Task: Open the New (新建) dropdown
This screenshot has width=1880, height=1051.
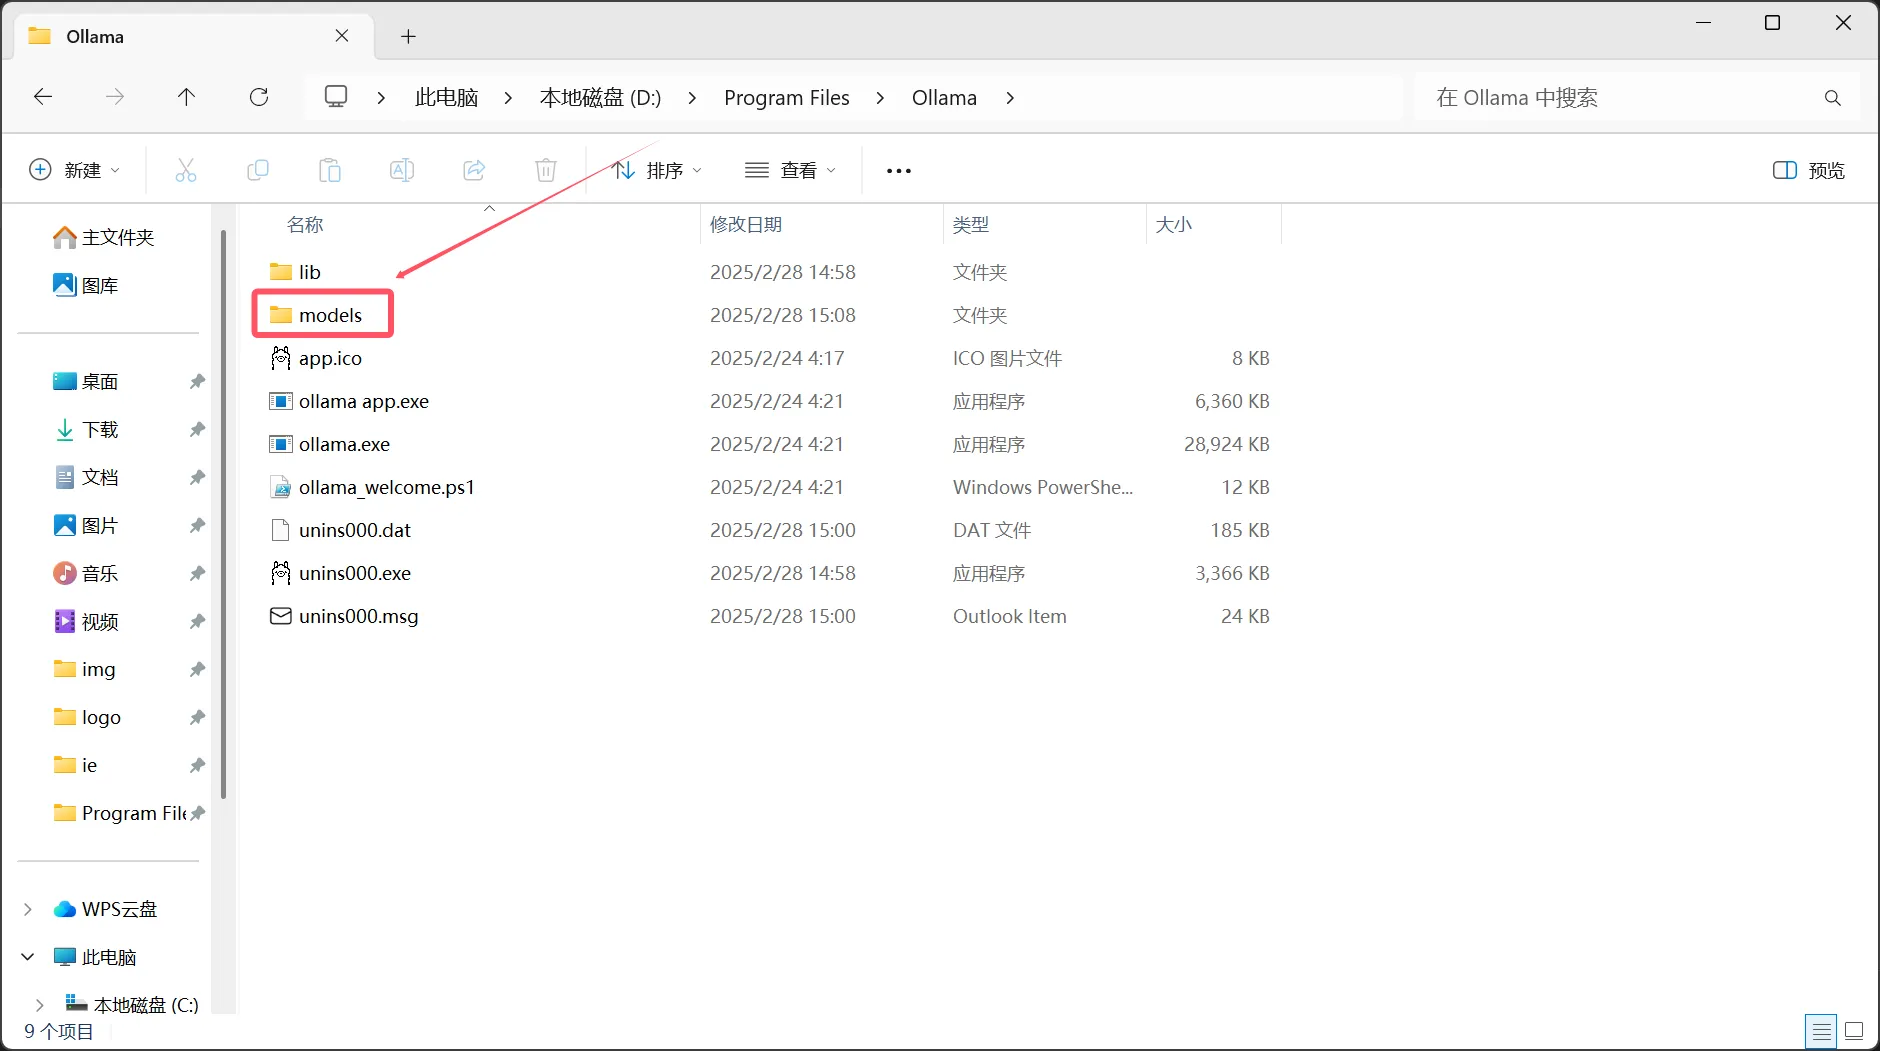Action: click(x=76, y=170)
